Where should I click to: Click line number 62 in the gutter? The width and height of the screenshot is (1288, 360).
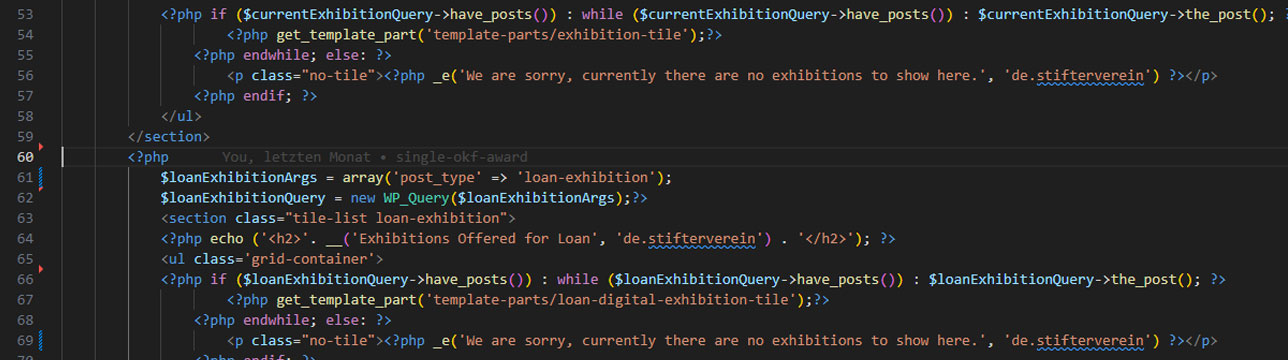pyautogui.click(x=26, y=198)
